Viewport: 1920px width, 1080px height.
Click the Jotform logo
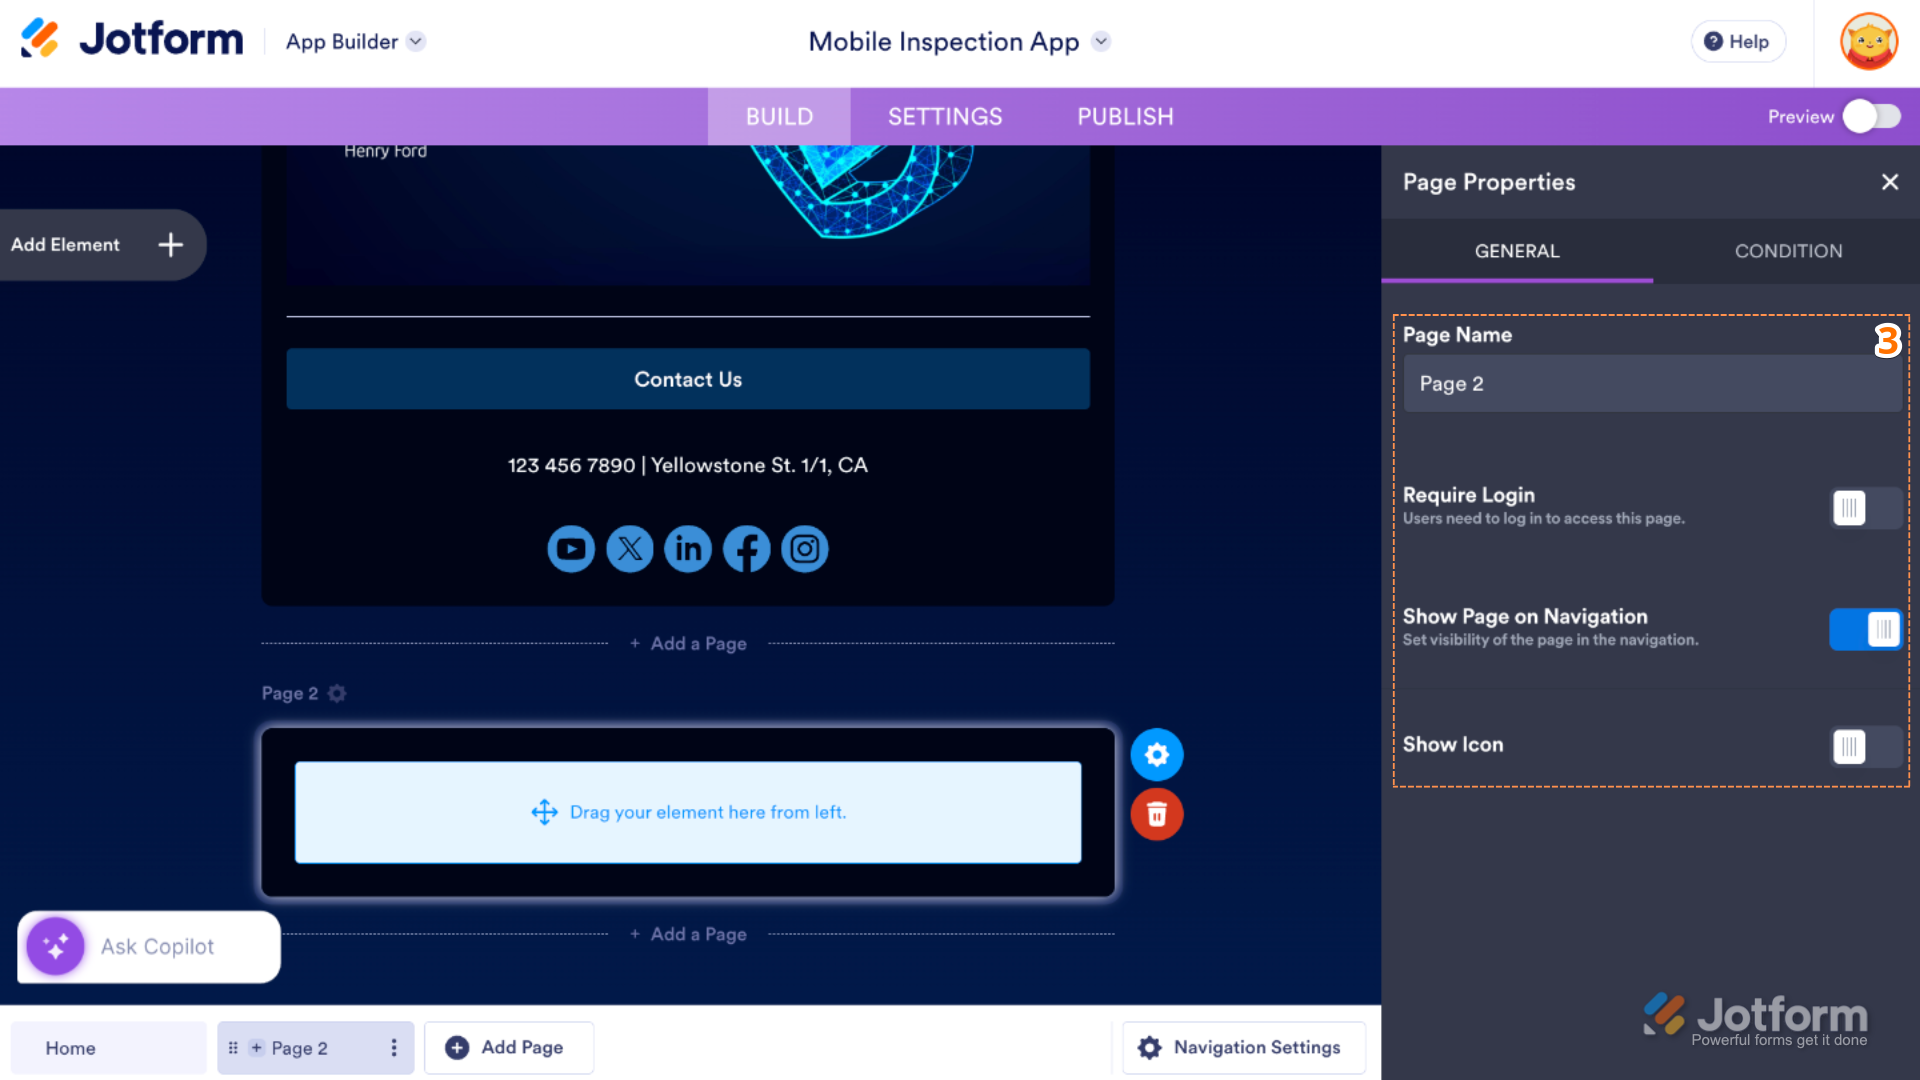point(130,38)
